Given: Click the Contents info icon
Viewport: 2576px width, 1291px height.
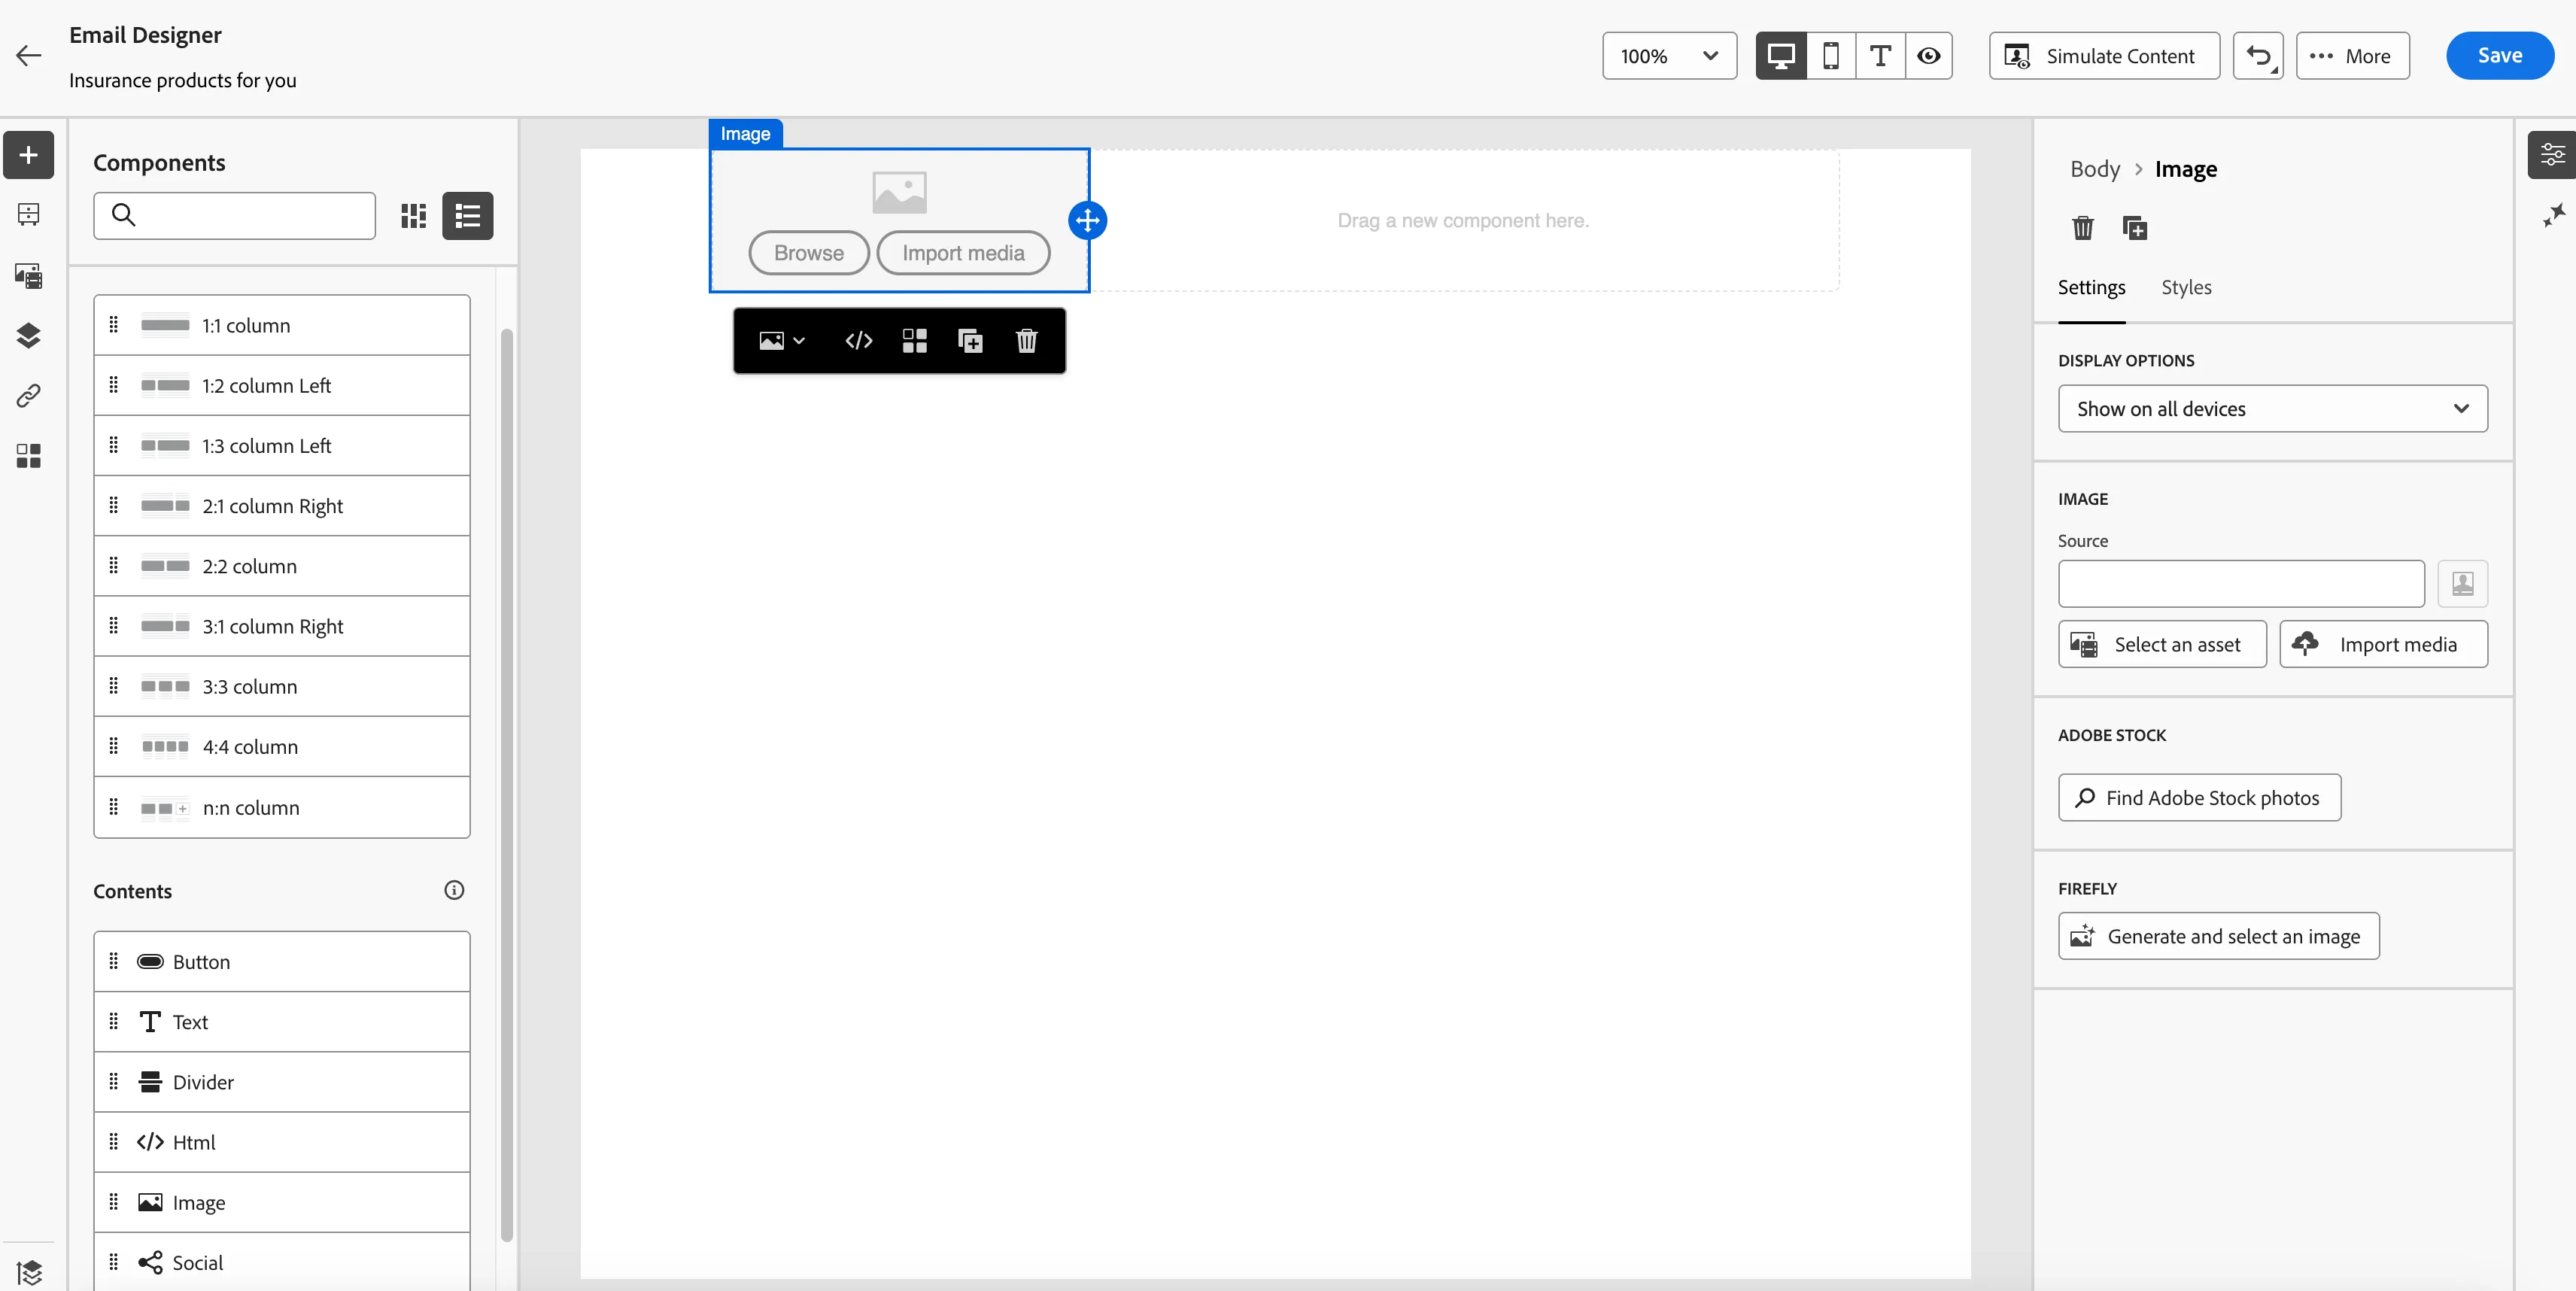Looking at the screenshot, I should tap(454, 890).
